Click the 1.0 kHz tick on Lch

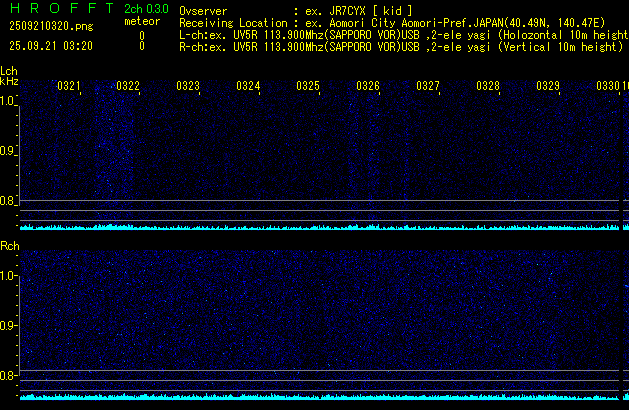[x=9, y=101]
